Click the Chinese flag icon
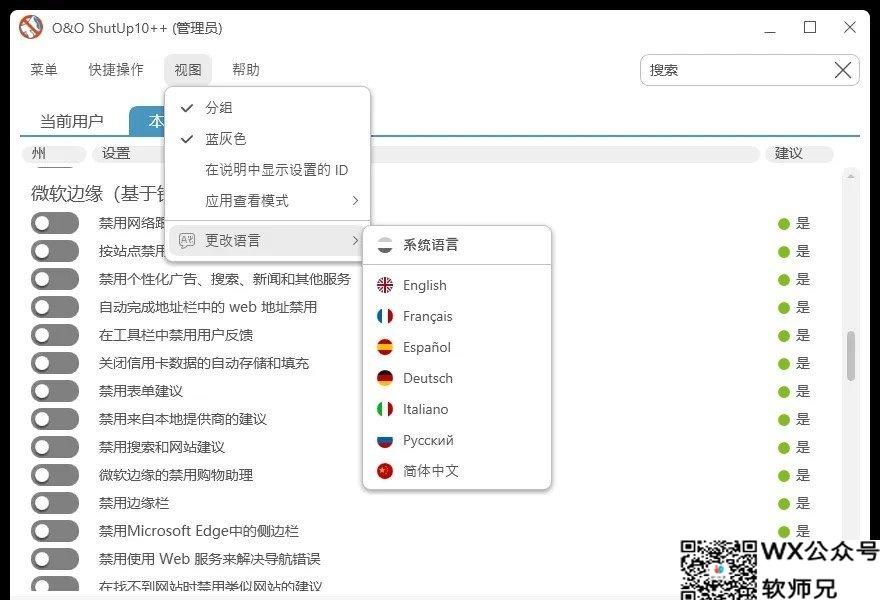This screenshot has width=880, height=600. (x=385, y=471)
